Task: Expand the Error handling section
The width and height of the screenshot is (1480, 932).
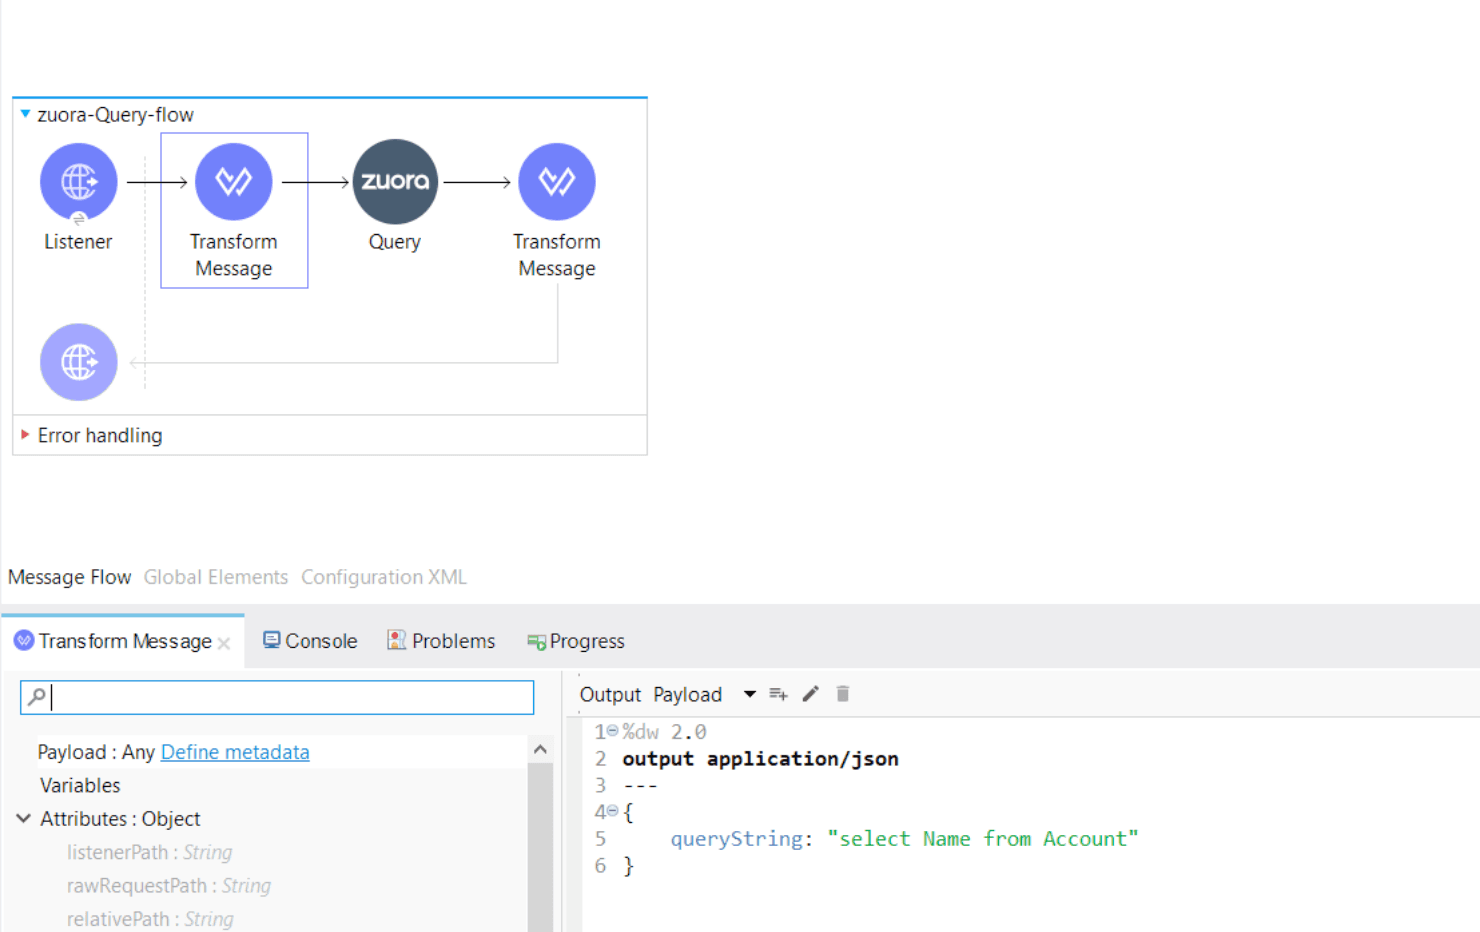Action: click(25, 435)
